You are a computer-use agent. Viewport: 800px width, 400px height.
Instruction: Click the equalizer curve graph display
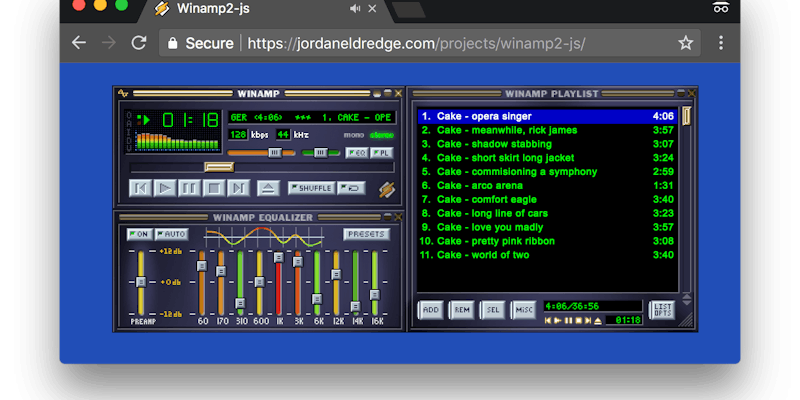coord(264,237)
